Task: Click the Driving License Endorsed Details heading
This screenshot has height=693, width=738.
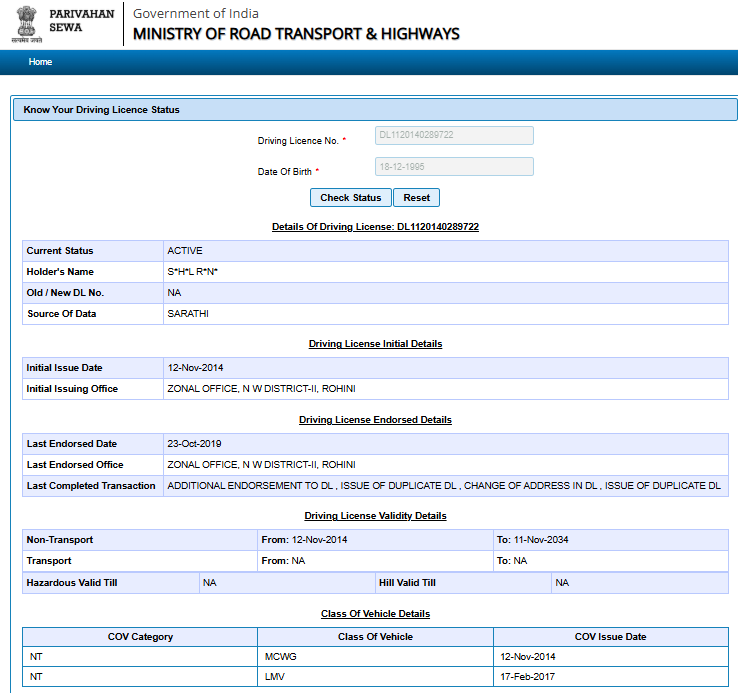Action: [x=375, y=420]
